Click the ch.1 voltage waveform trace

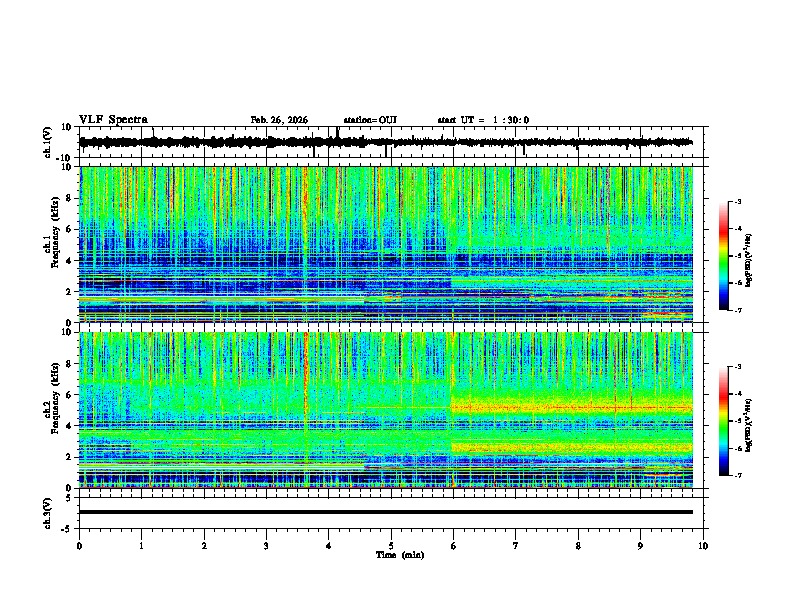[386, 142]
